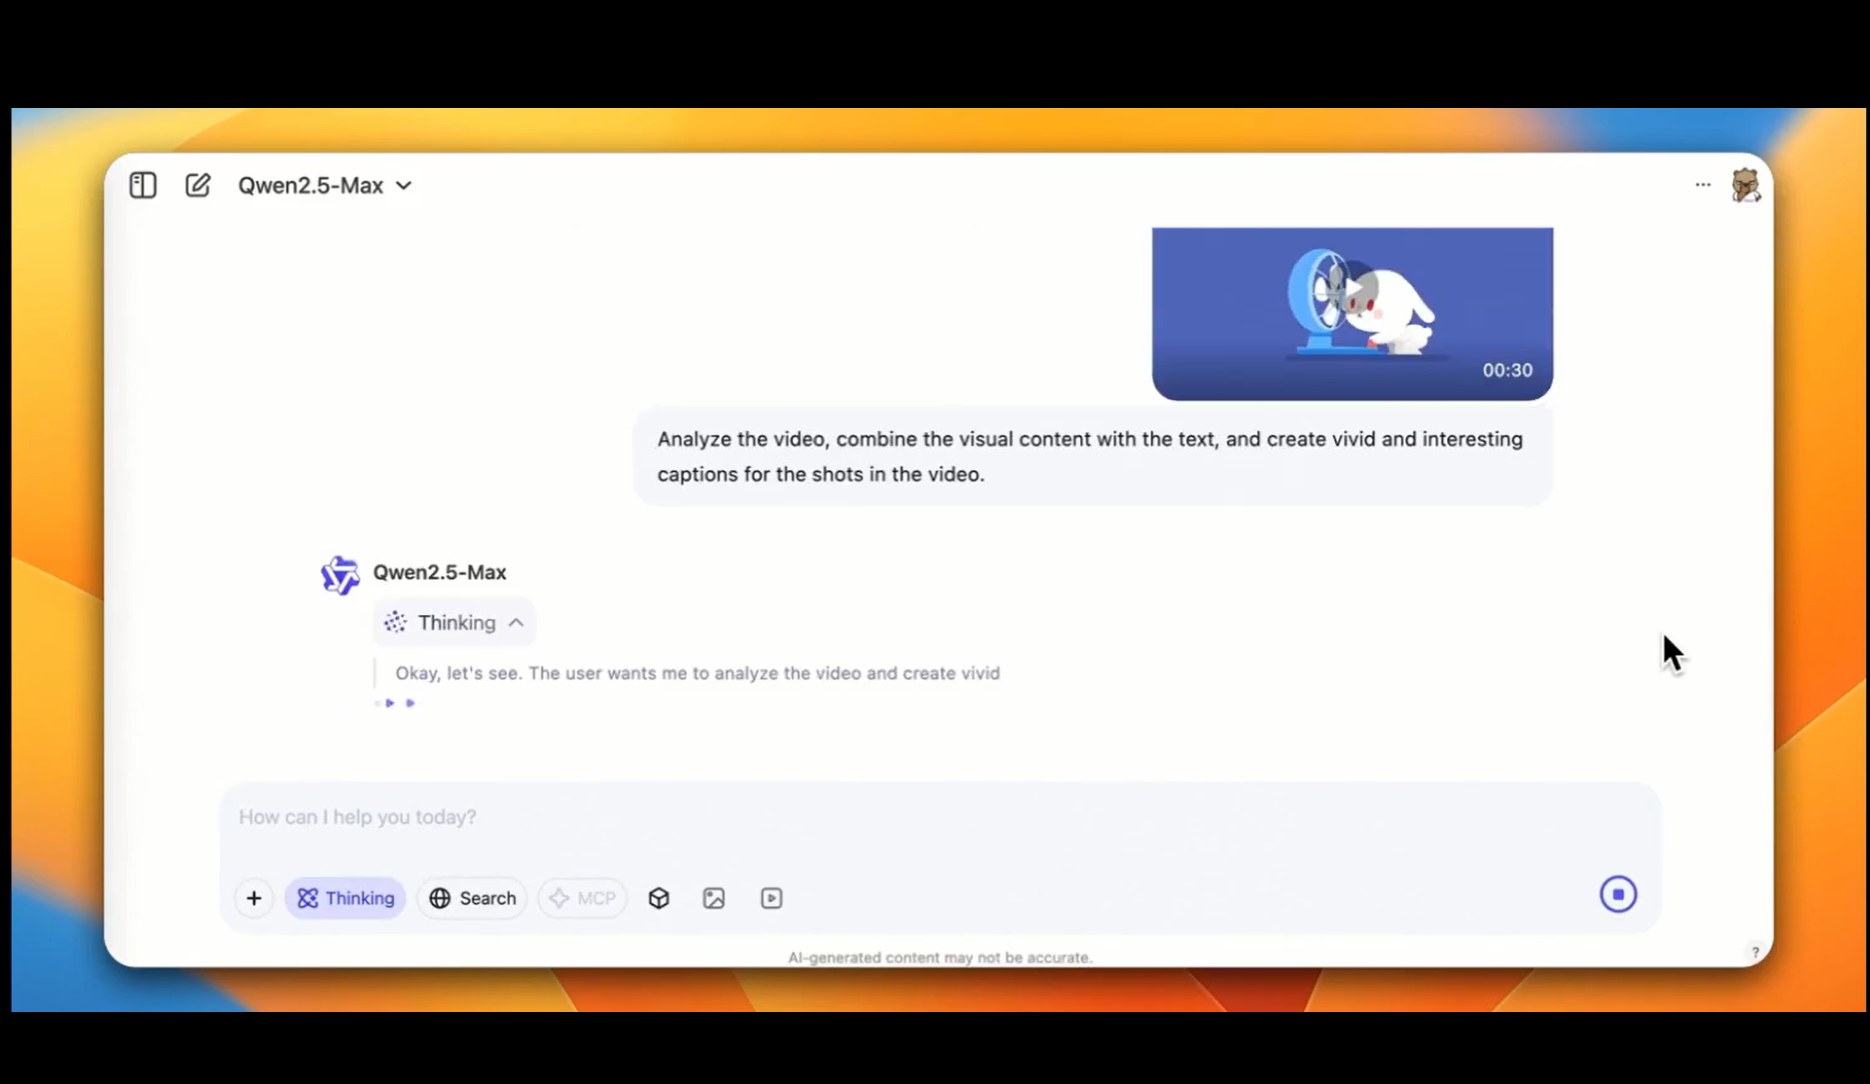
Task: Toggle the Thinking mode button
Action: [x=346, y=898]
